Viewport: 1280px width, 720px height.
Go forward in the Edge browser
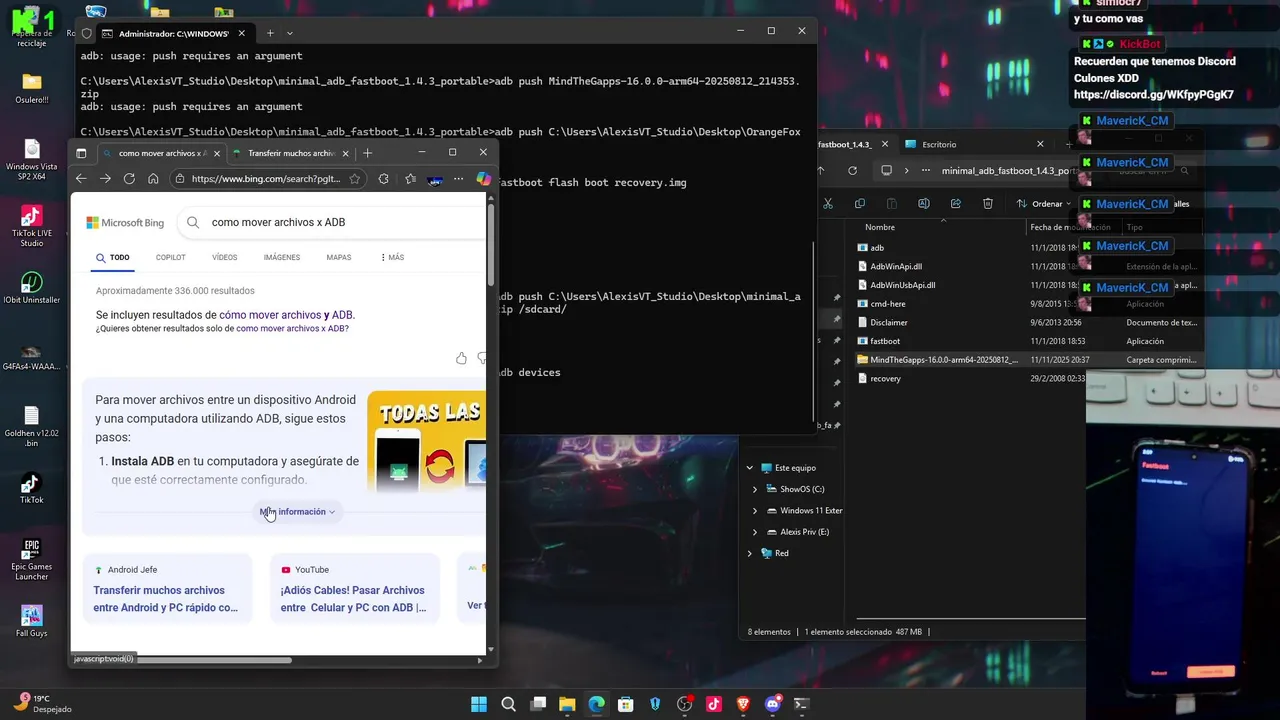coord(105,179)
